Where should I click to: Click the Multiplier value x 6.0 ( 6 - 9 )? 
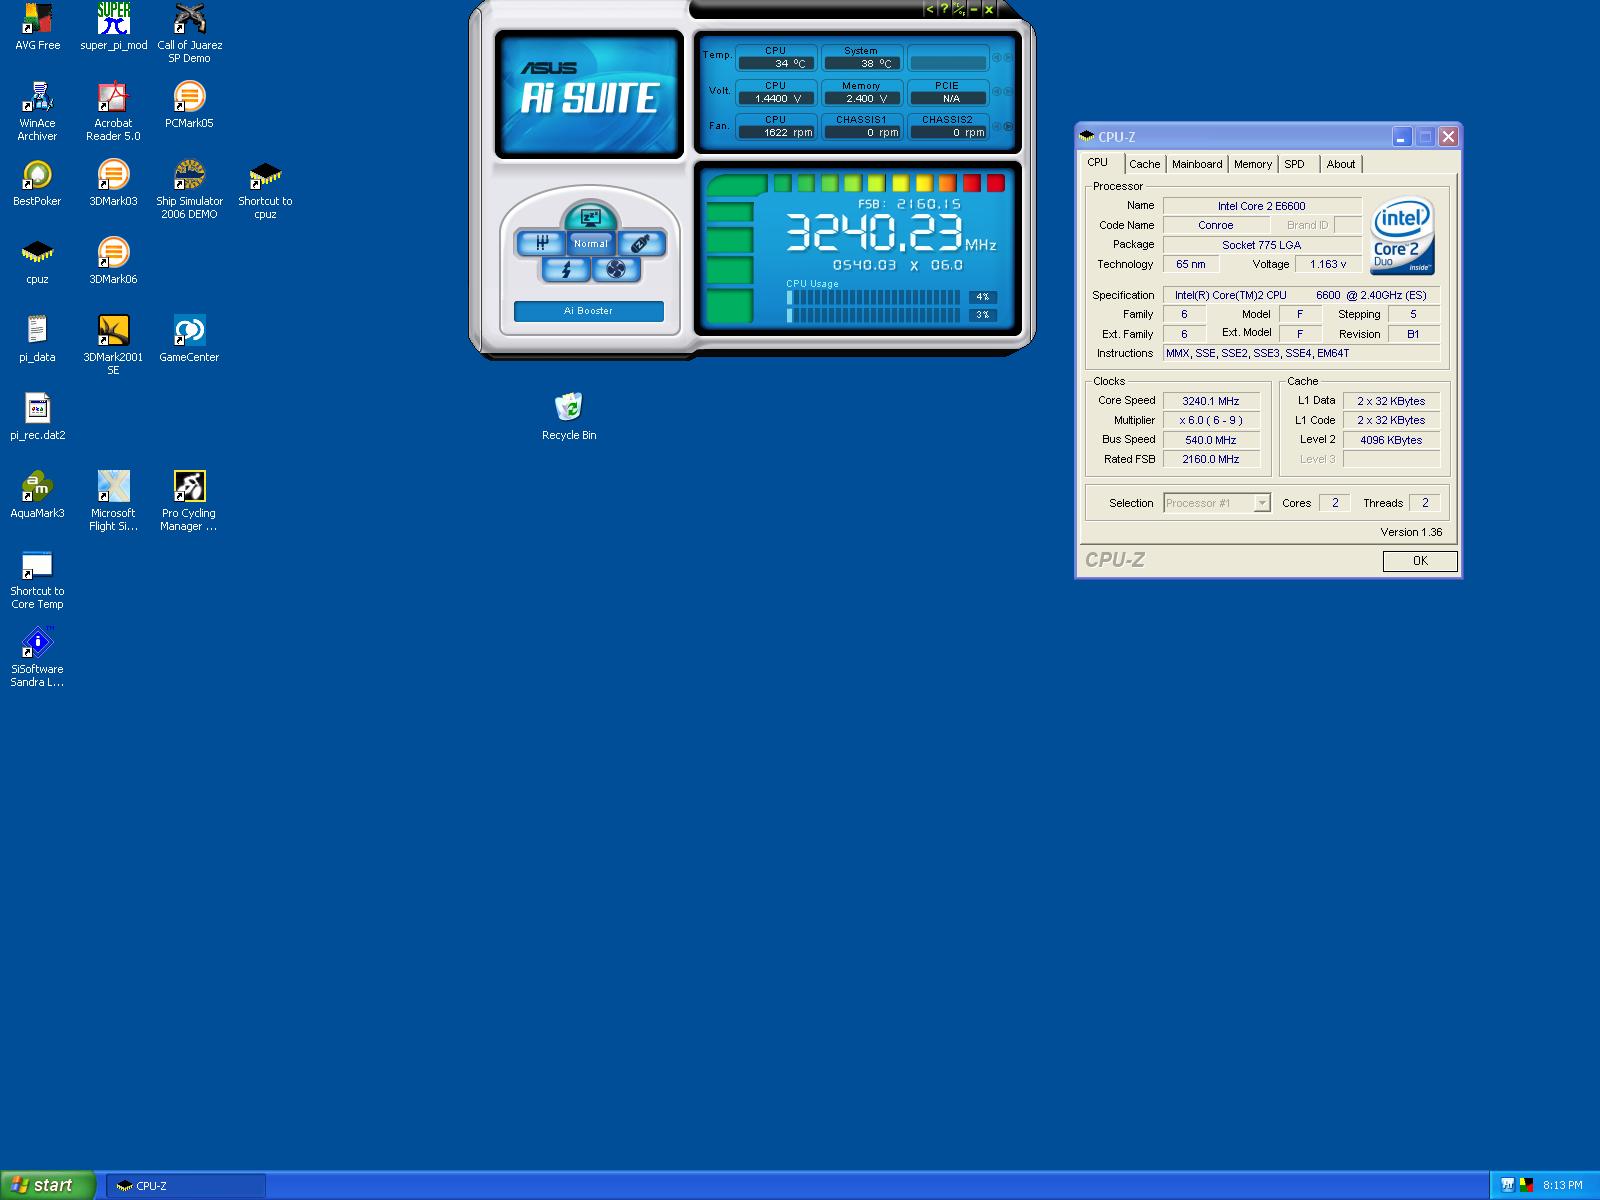click(1211, 420)
